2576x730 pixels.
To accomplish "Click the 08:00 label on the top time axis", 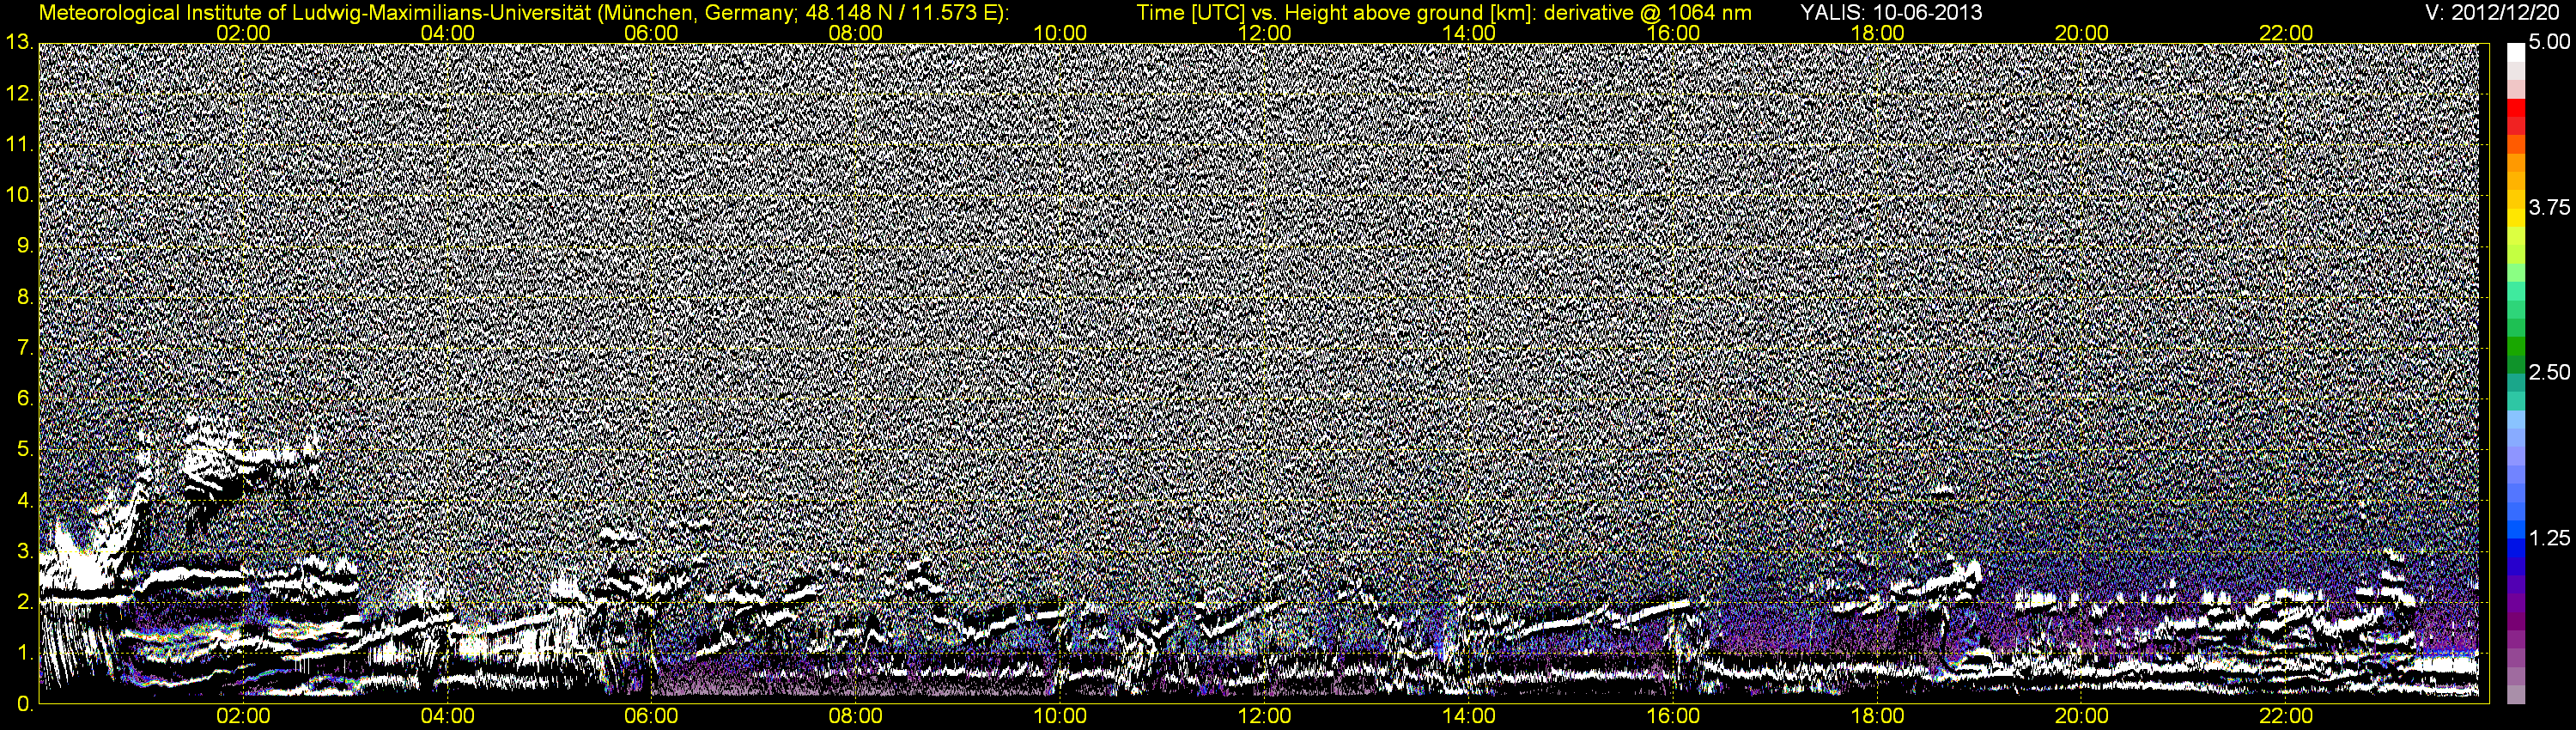I will coord(856,33).
